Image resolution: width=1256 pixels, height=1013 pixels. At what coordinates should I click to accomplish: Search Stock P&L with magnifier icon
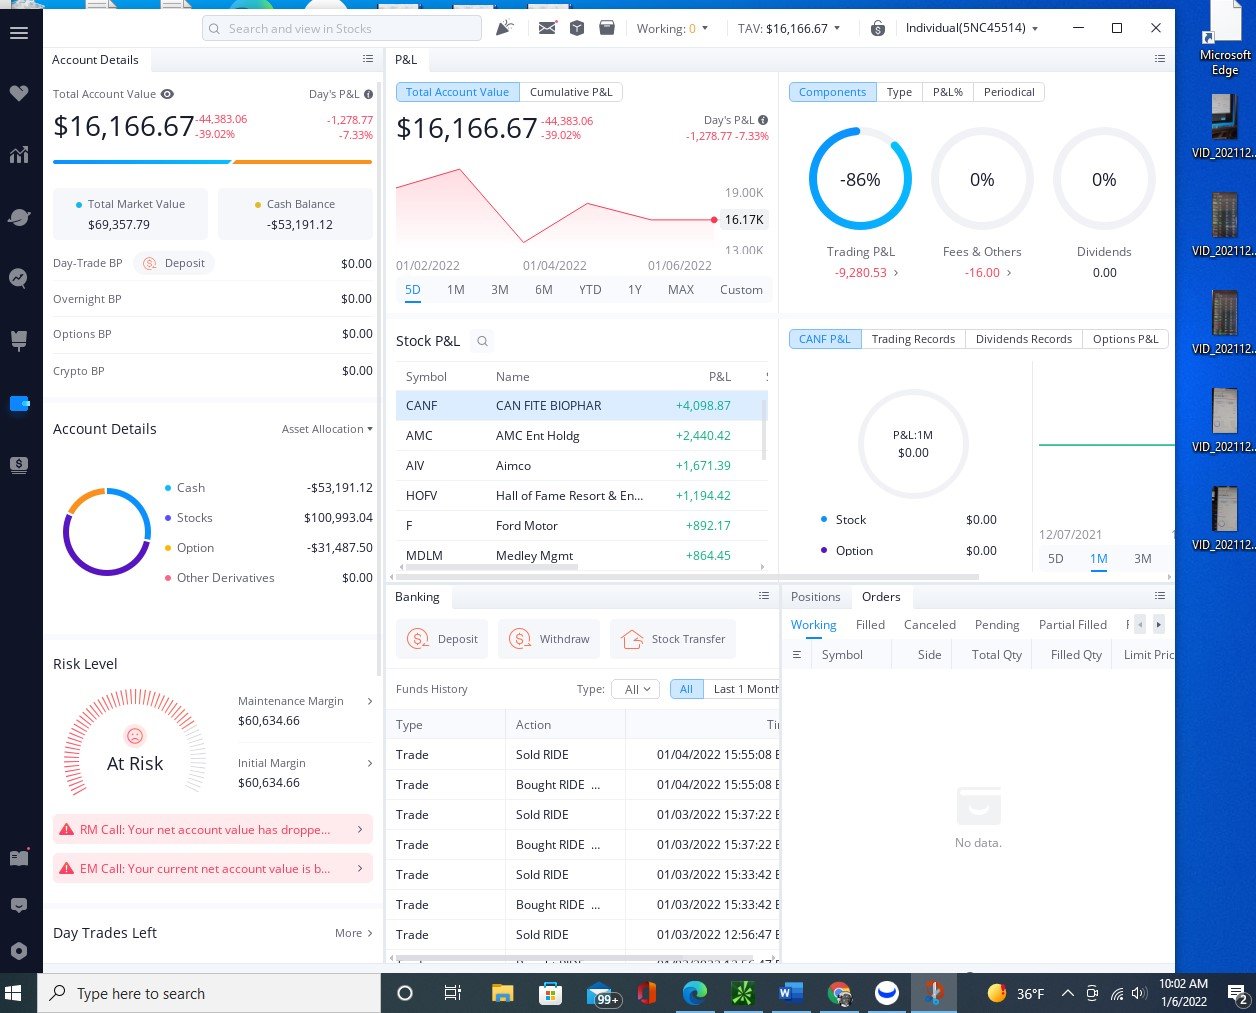[x=482, y=341]
